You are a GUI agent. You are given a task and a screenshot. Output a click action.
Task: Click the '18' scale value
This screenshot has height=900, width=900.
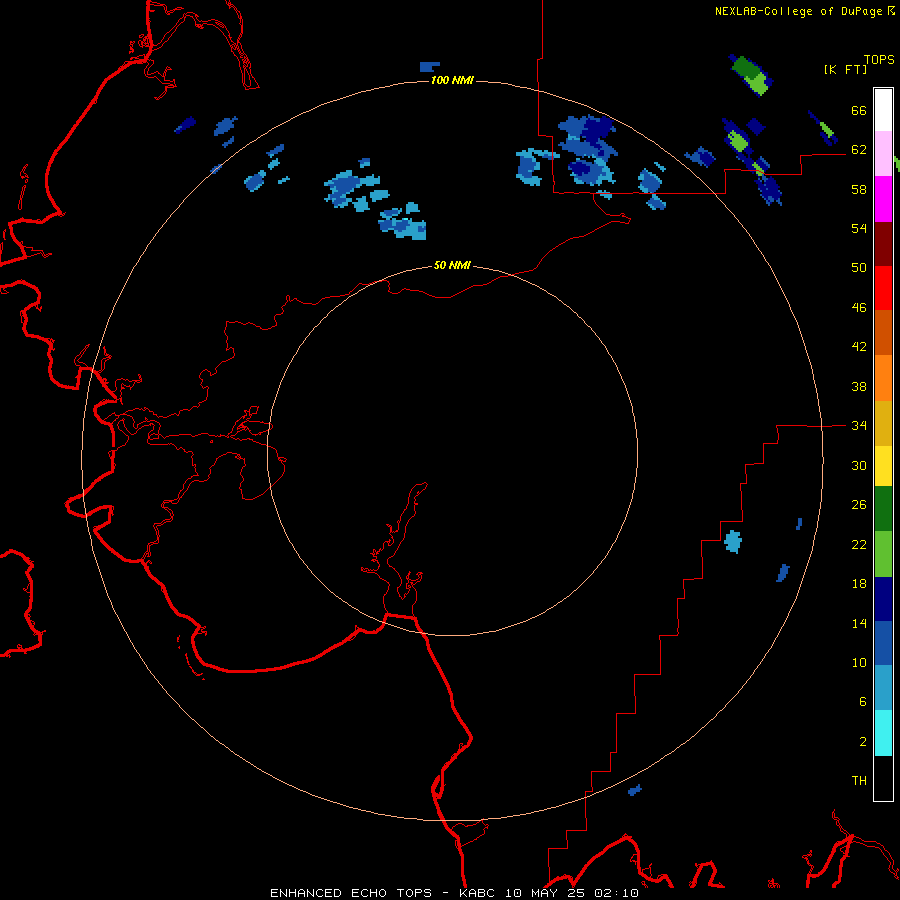(859, 584)
